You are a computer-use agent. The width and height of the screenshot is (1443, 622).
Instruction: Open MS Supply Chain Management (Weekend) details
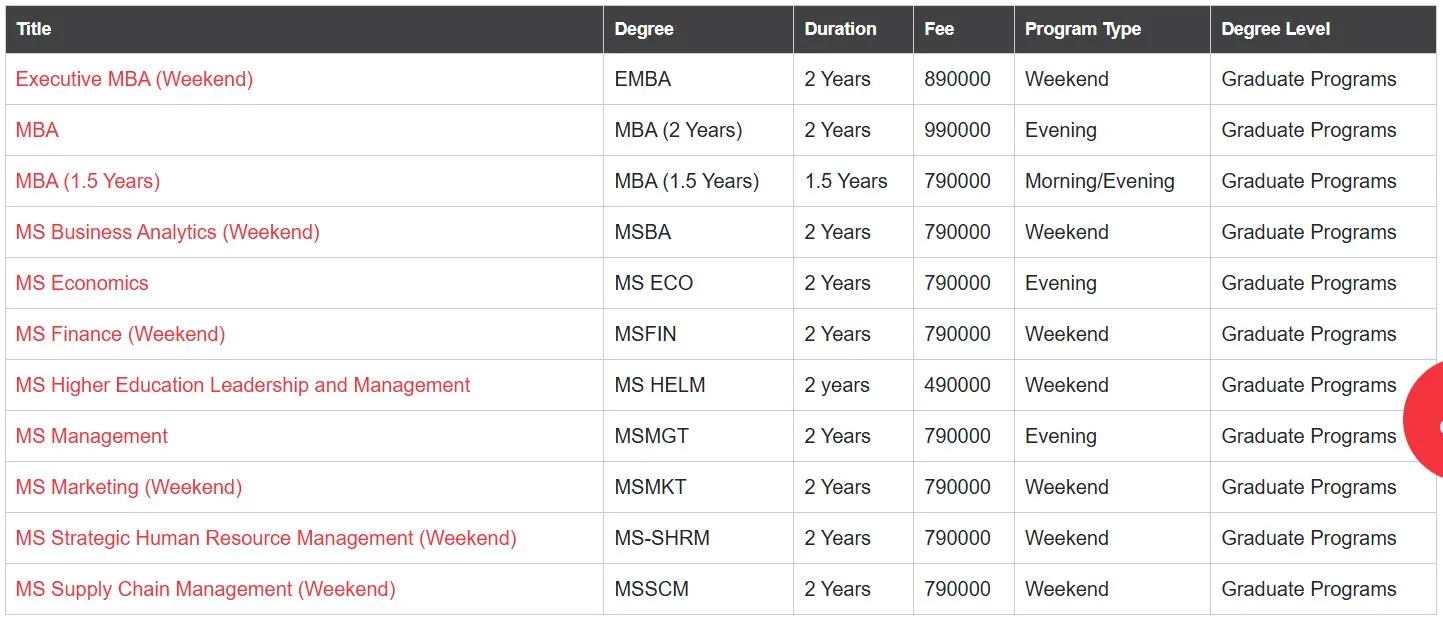pyautogui.click(x=203, y=589)
